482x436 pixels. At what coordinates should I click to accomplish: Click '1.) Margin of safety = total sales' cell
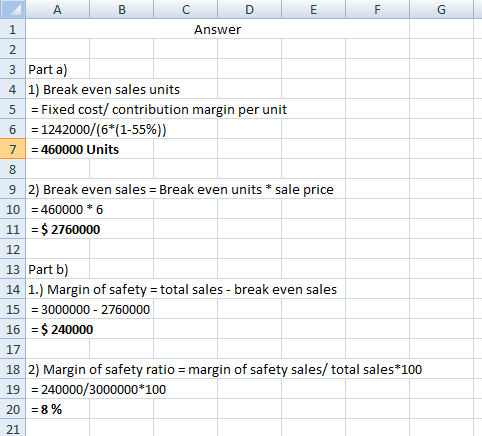[x=183, y=289]
